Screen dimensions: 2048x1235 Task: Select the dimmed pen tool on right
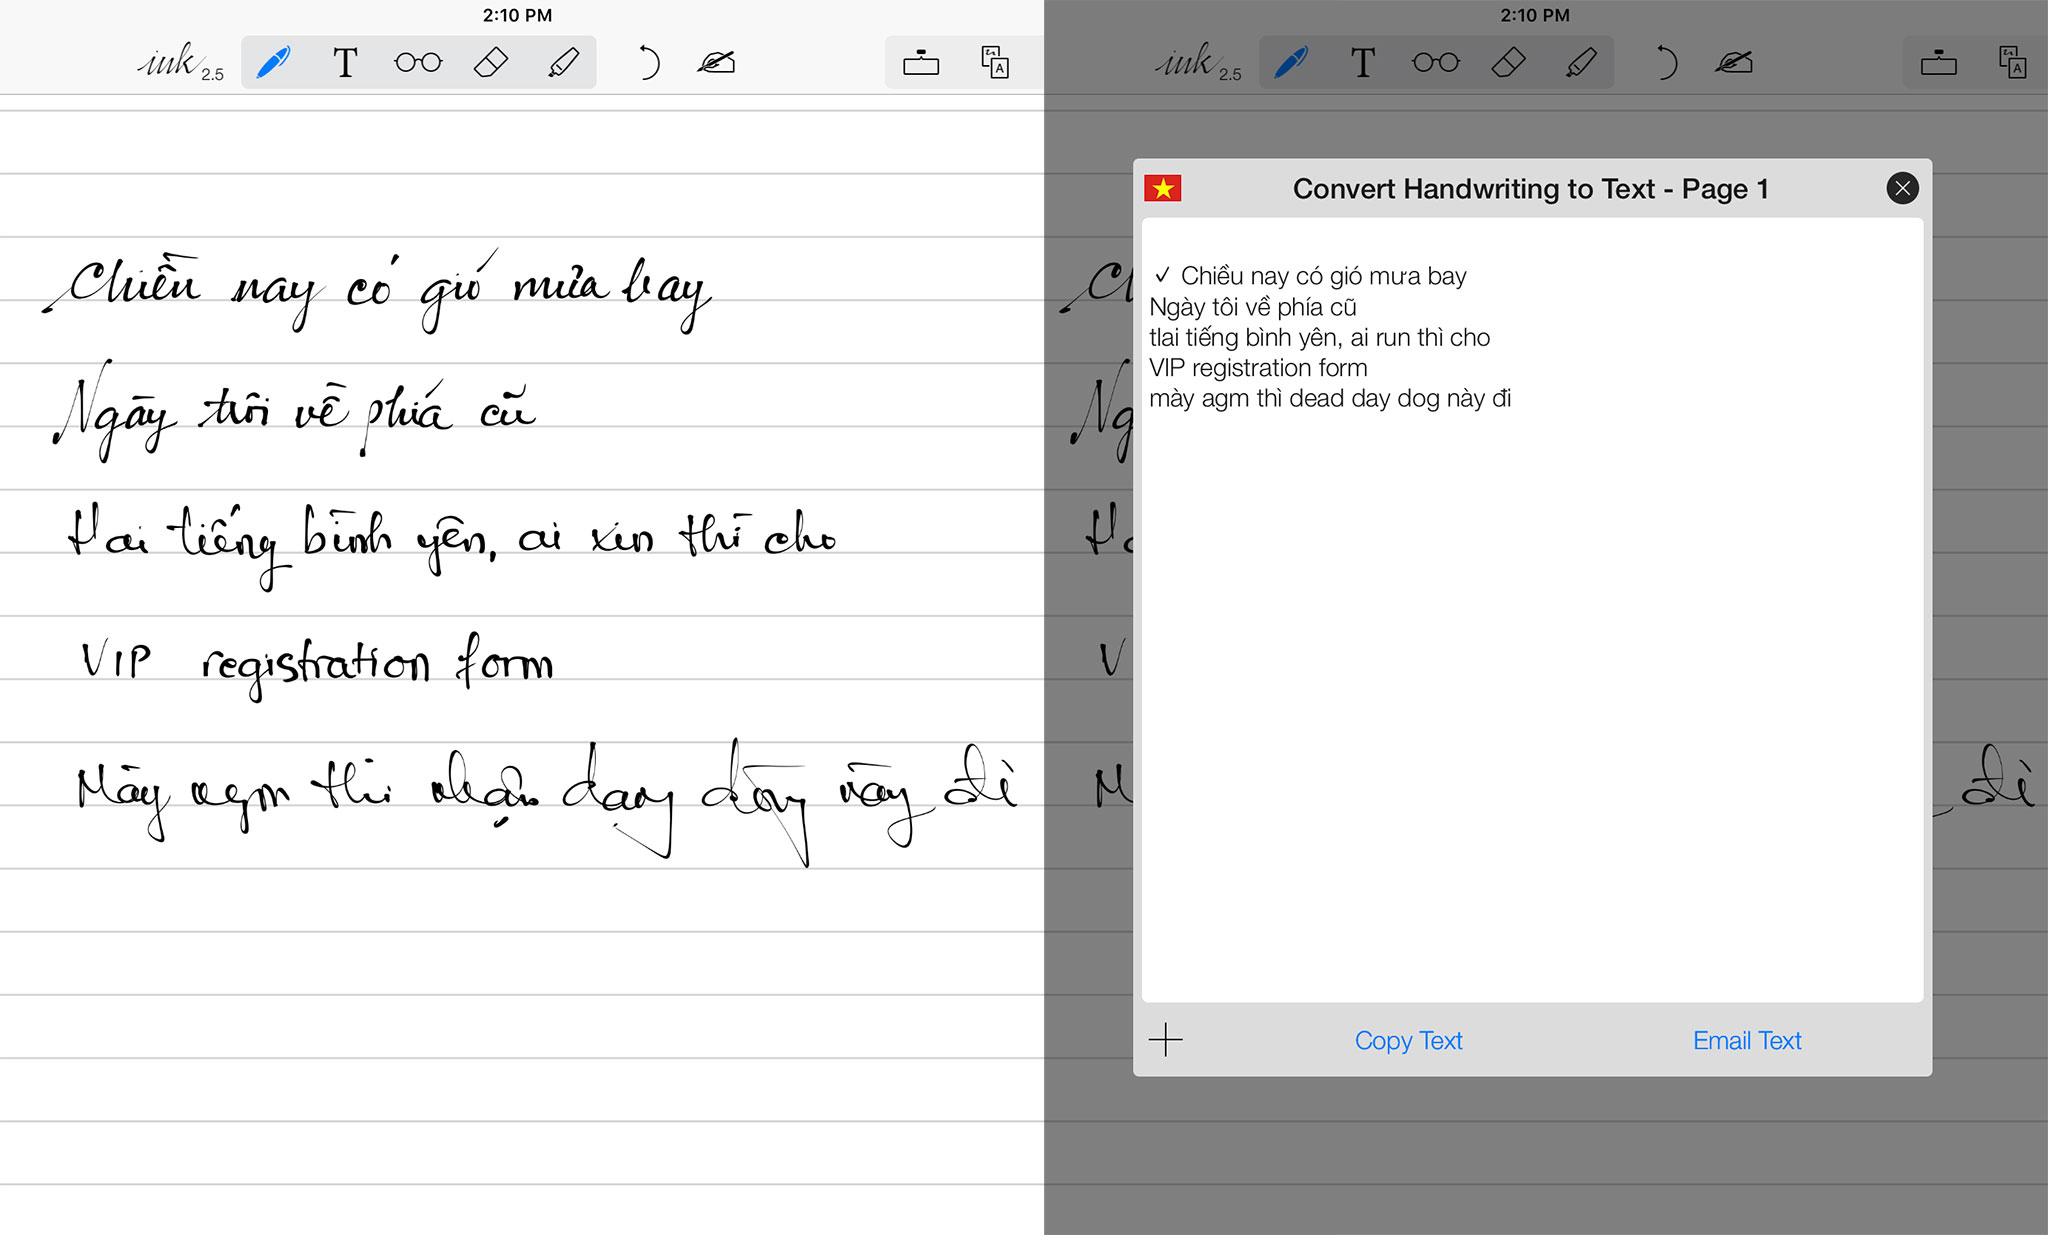coord(1291,63)
